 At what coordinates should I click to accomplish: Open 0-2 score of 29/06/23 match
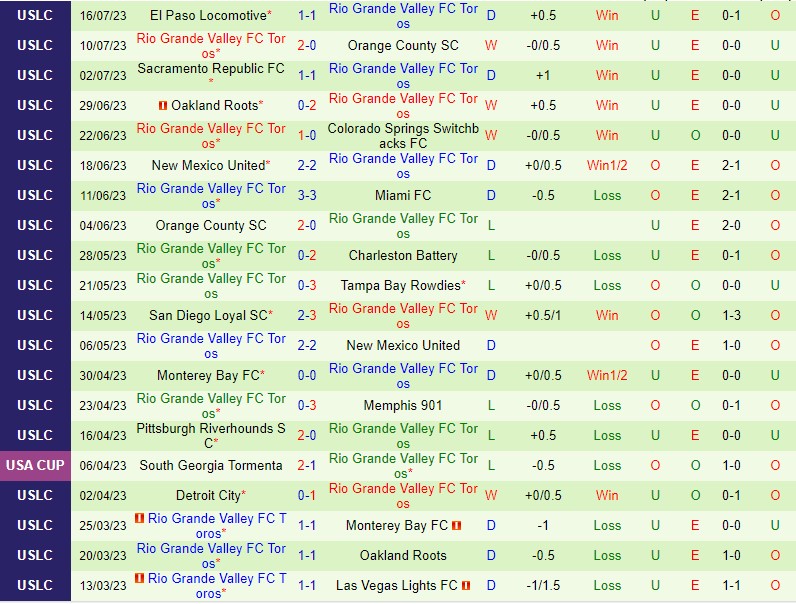pos(307,106)
